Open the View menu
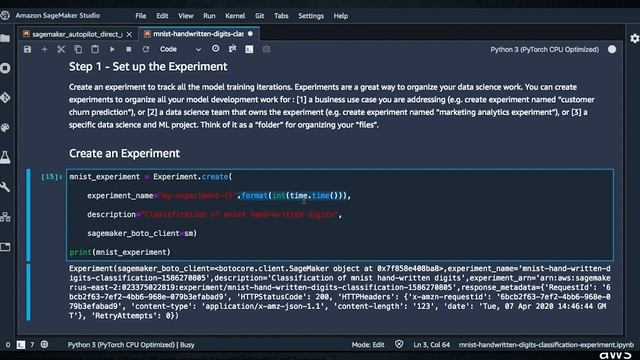The width and height of the screenshot is (640, 360). pyautogui.click(x=185, y=16)
